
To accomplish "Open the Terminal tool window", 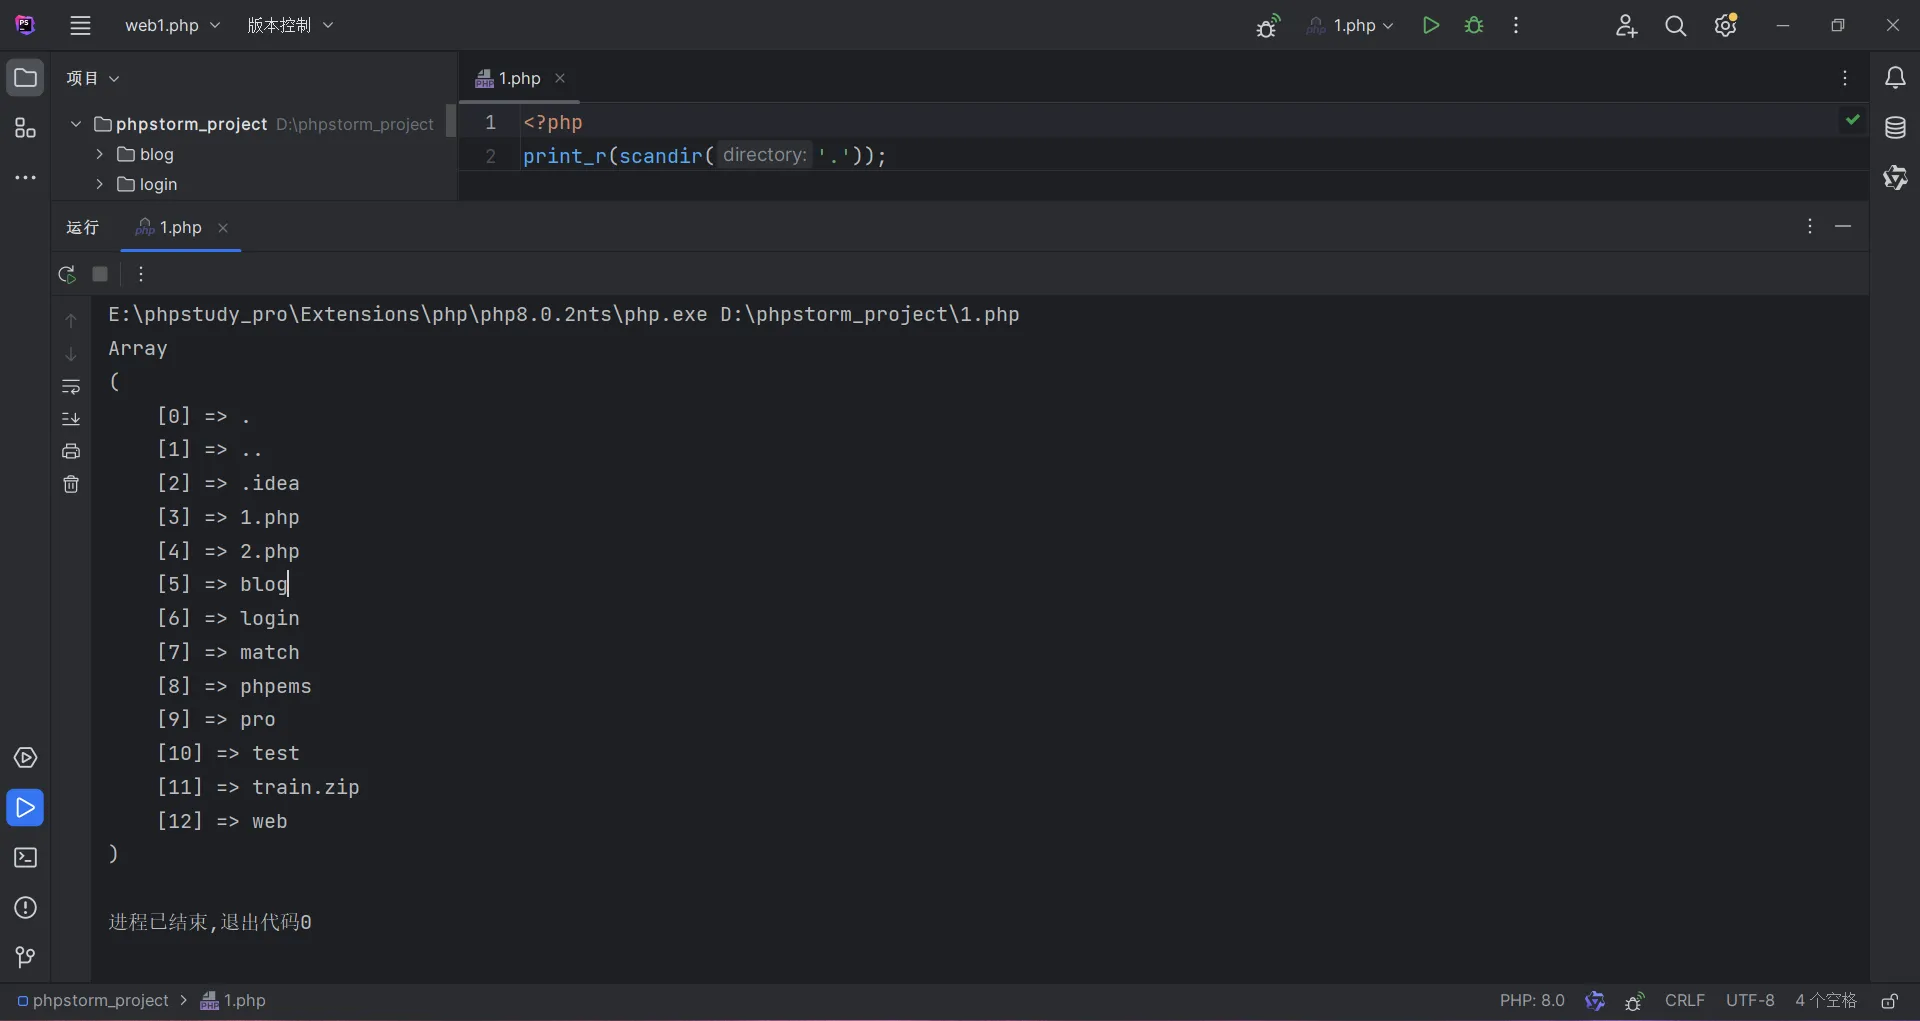I will [x=25, y=858].
